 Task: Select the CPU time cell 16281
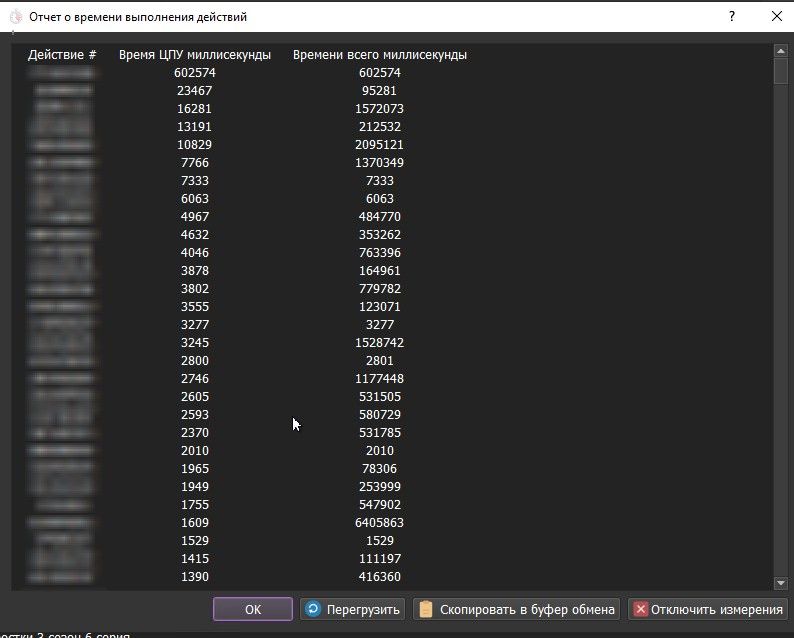(x=195, y=109)
